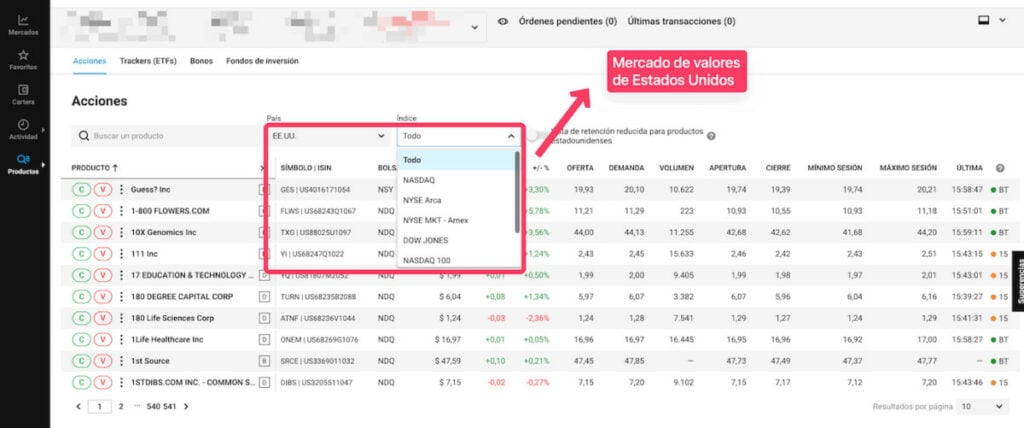Select Todo in the Índice list
This screenshot has height=428, width=1024.
(x=456, y=159)
